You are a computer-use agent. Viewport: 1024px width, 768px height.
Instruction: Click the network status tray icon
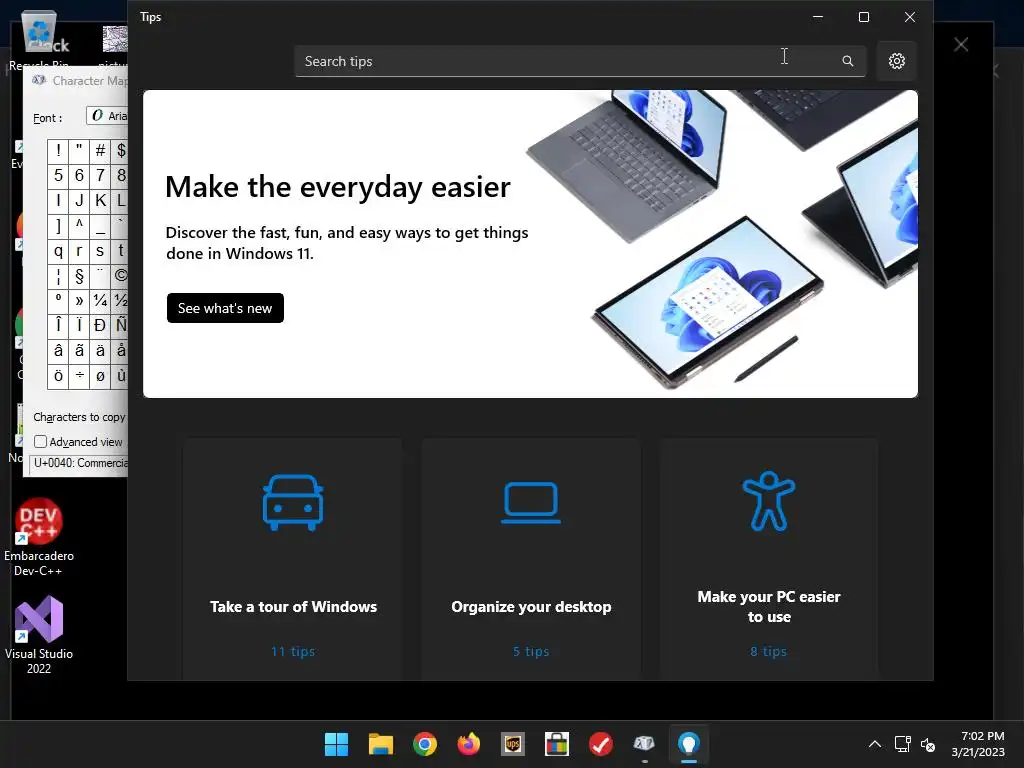pos(903,744)
